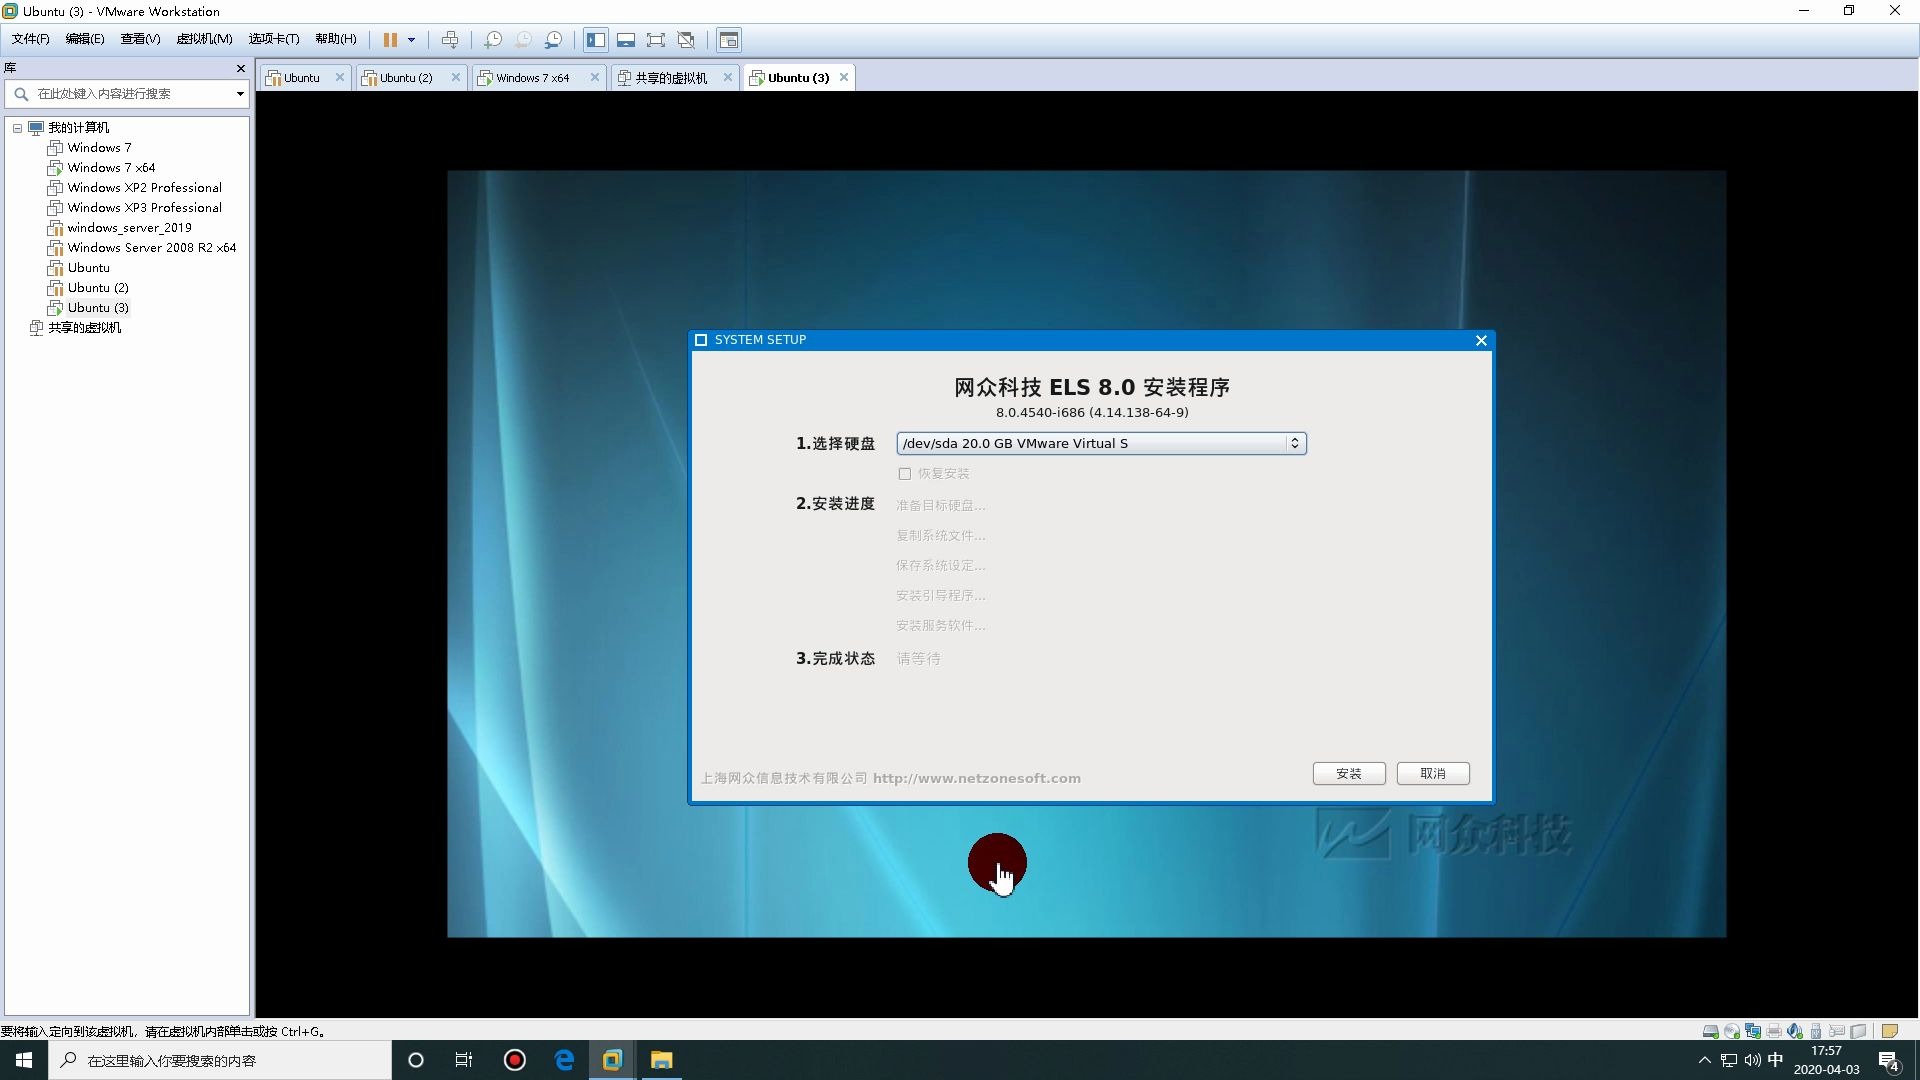The image size is (1920, 1080).
Task: Toggle the library sidebar view button
Action: pyautogui.click(x=596, y=40)
